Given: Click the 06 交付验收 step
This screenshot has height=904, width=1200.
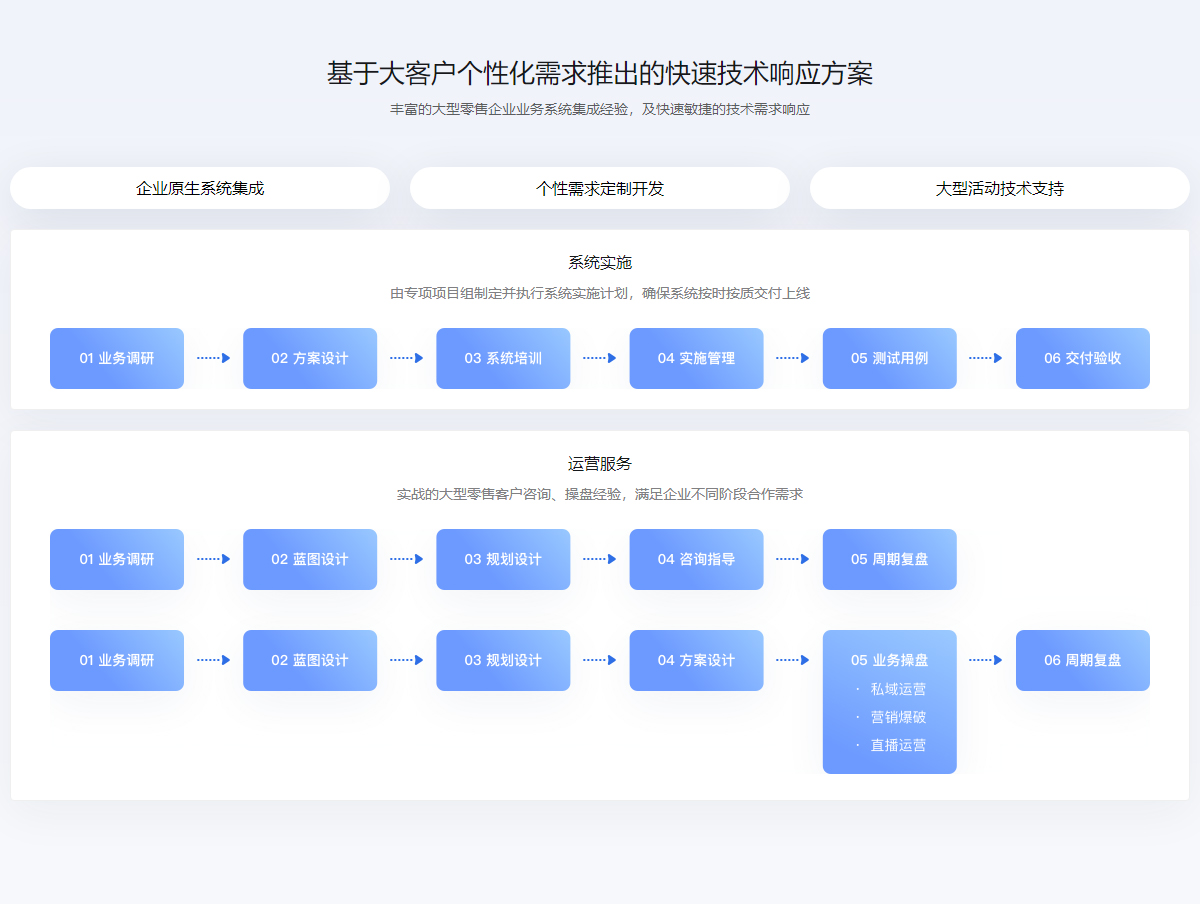Looking at the screenshot, I should [x=1083, y=358].
